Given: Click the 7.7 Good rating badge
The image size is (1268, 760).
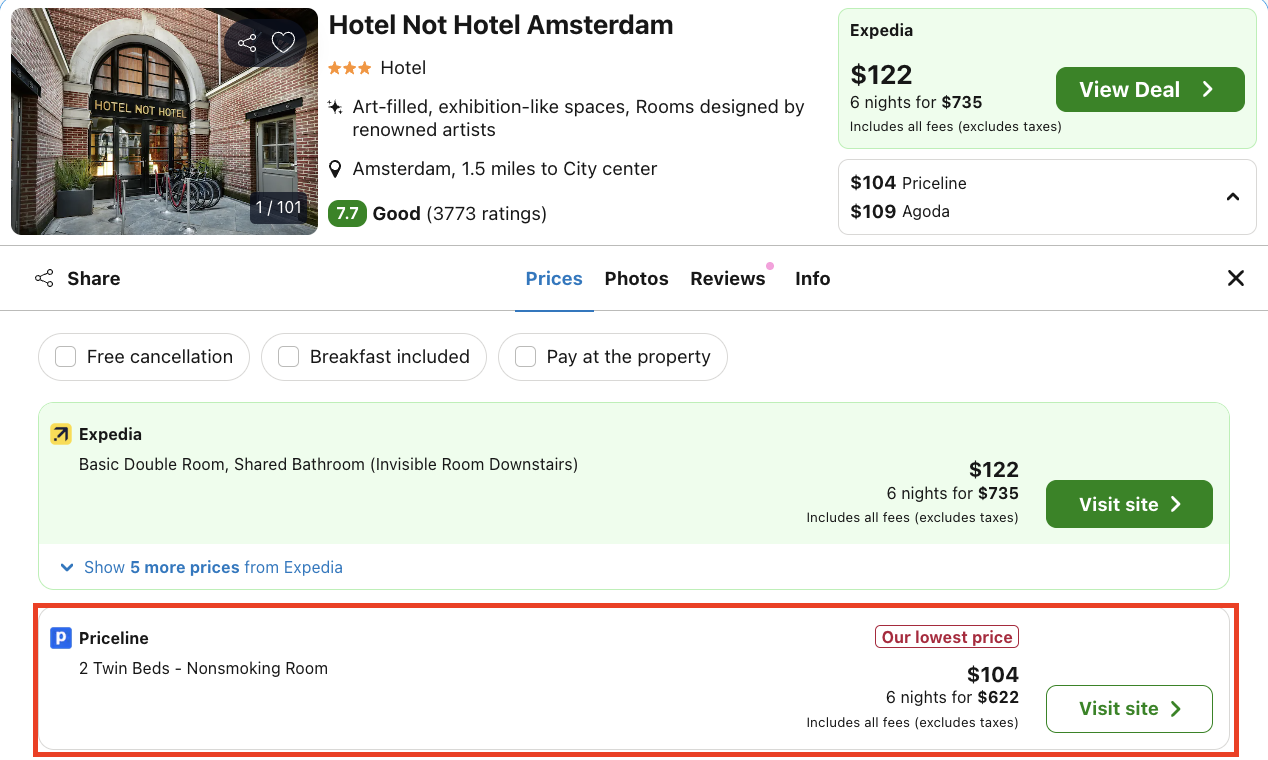Looking at the screenshot, I should [347, 213].
